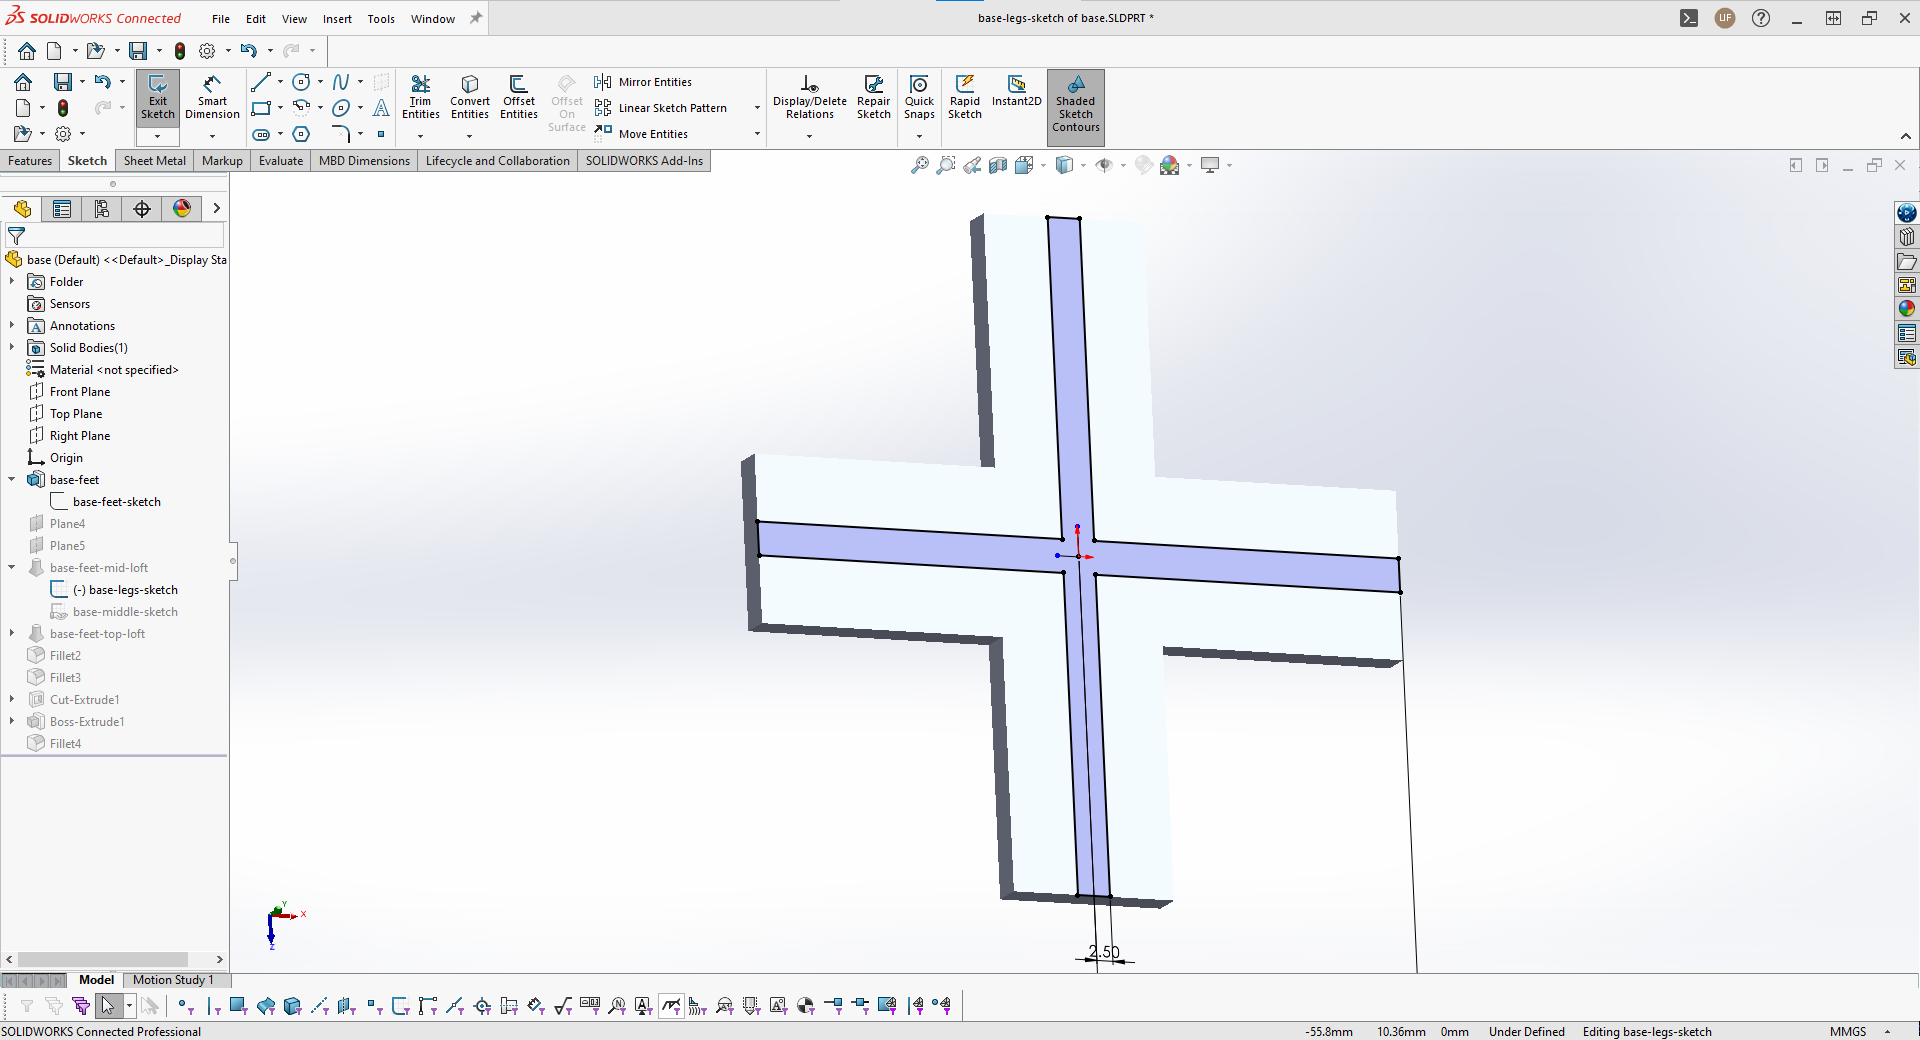
Task: Click the Zoom to Fit icon
Action: pyautogui.click(x=920, y=165)
